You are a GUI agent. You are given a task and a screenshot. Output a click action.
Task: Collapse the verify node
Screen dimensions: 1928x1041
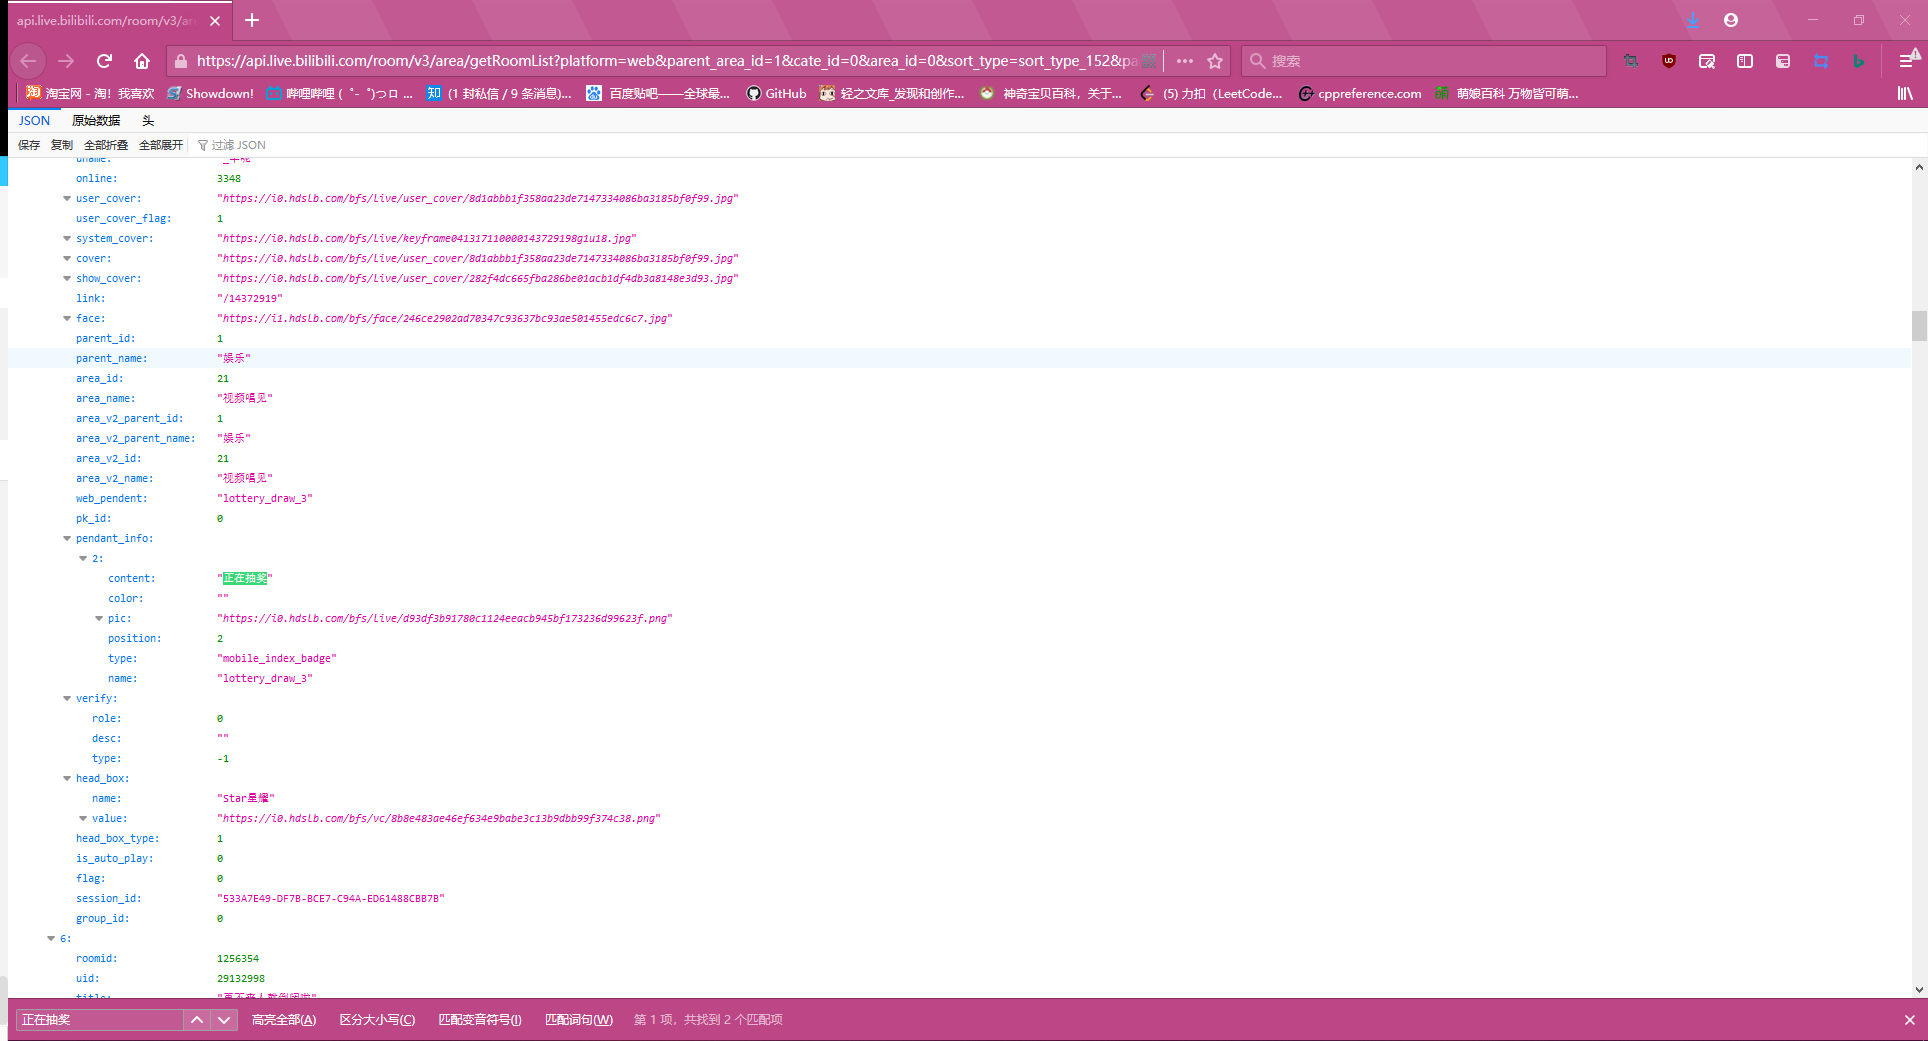point(67,698)
